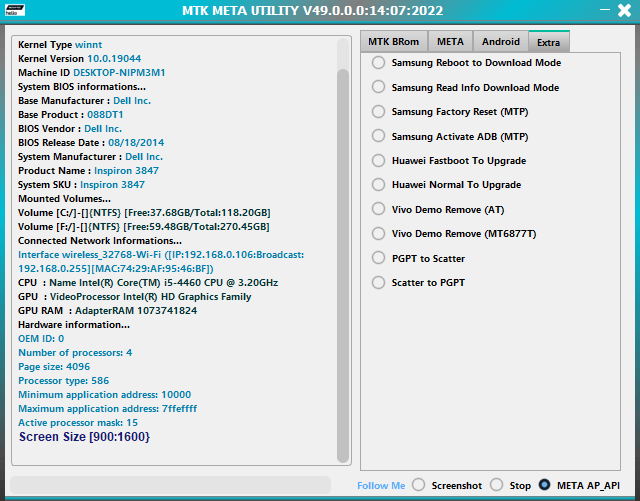Click the Page size: 4096 line
The image size is (640, 501).
(54, 367)
